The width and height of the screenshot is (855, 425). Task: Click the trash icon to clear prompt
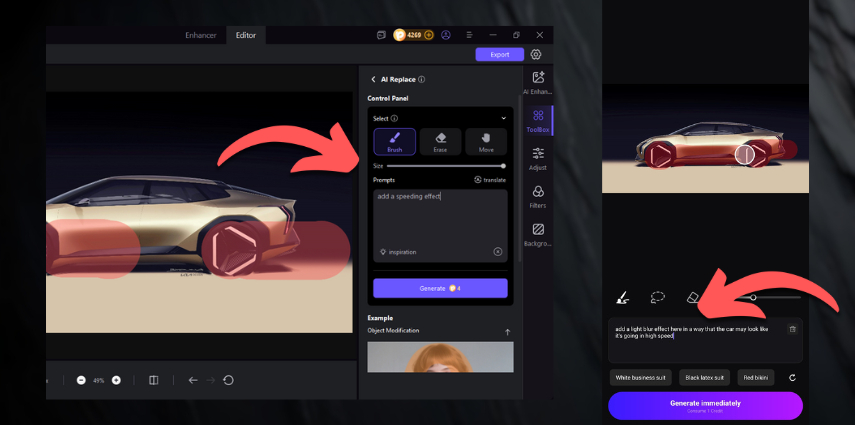click(792, 329)
